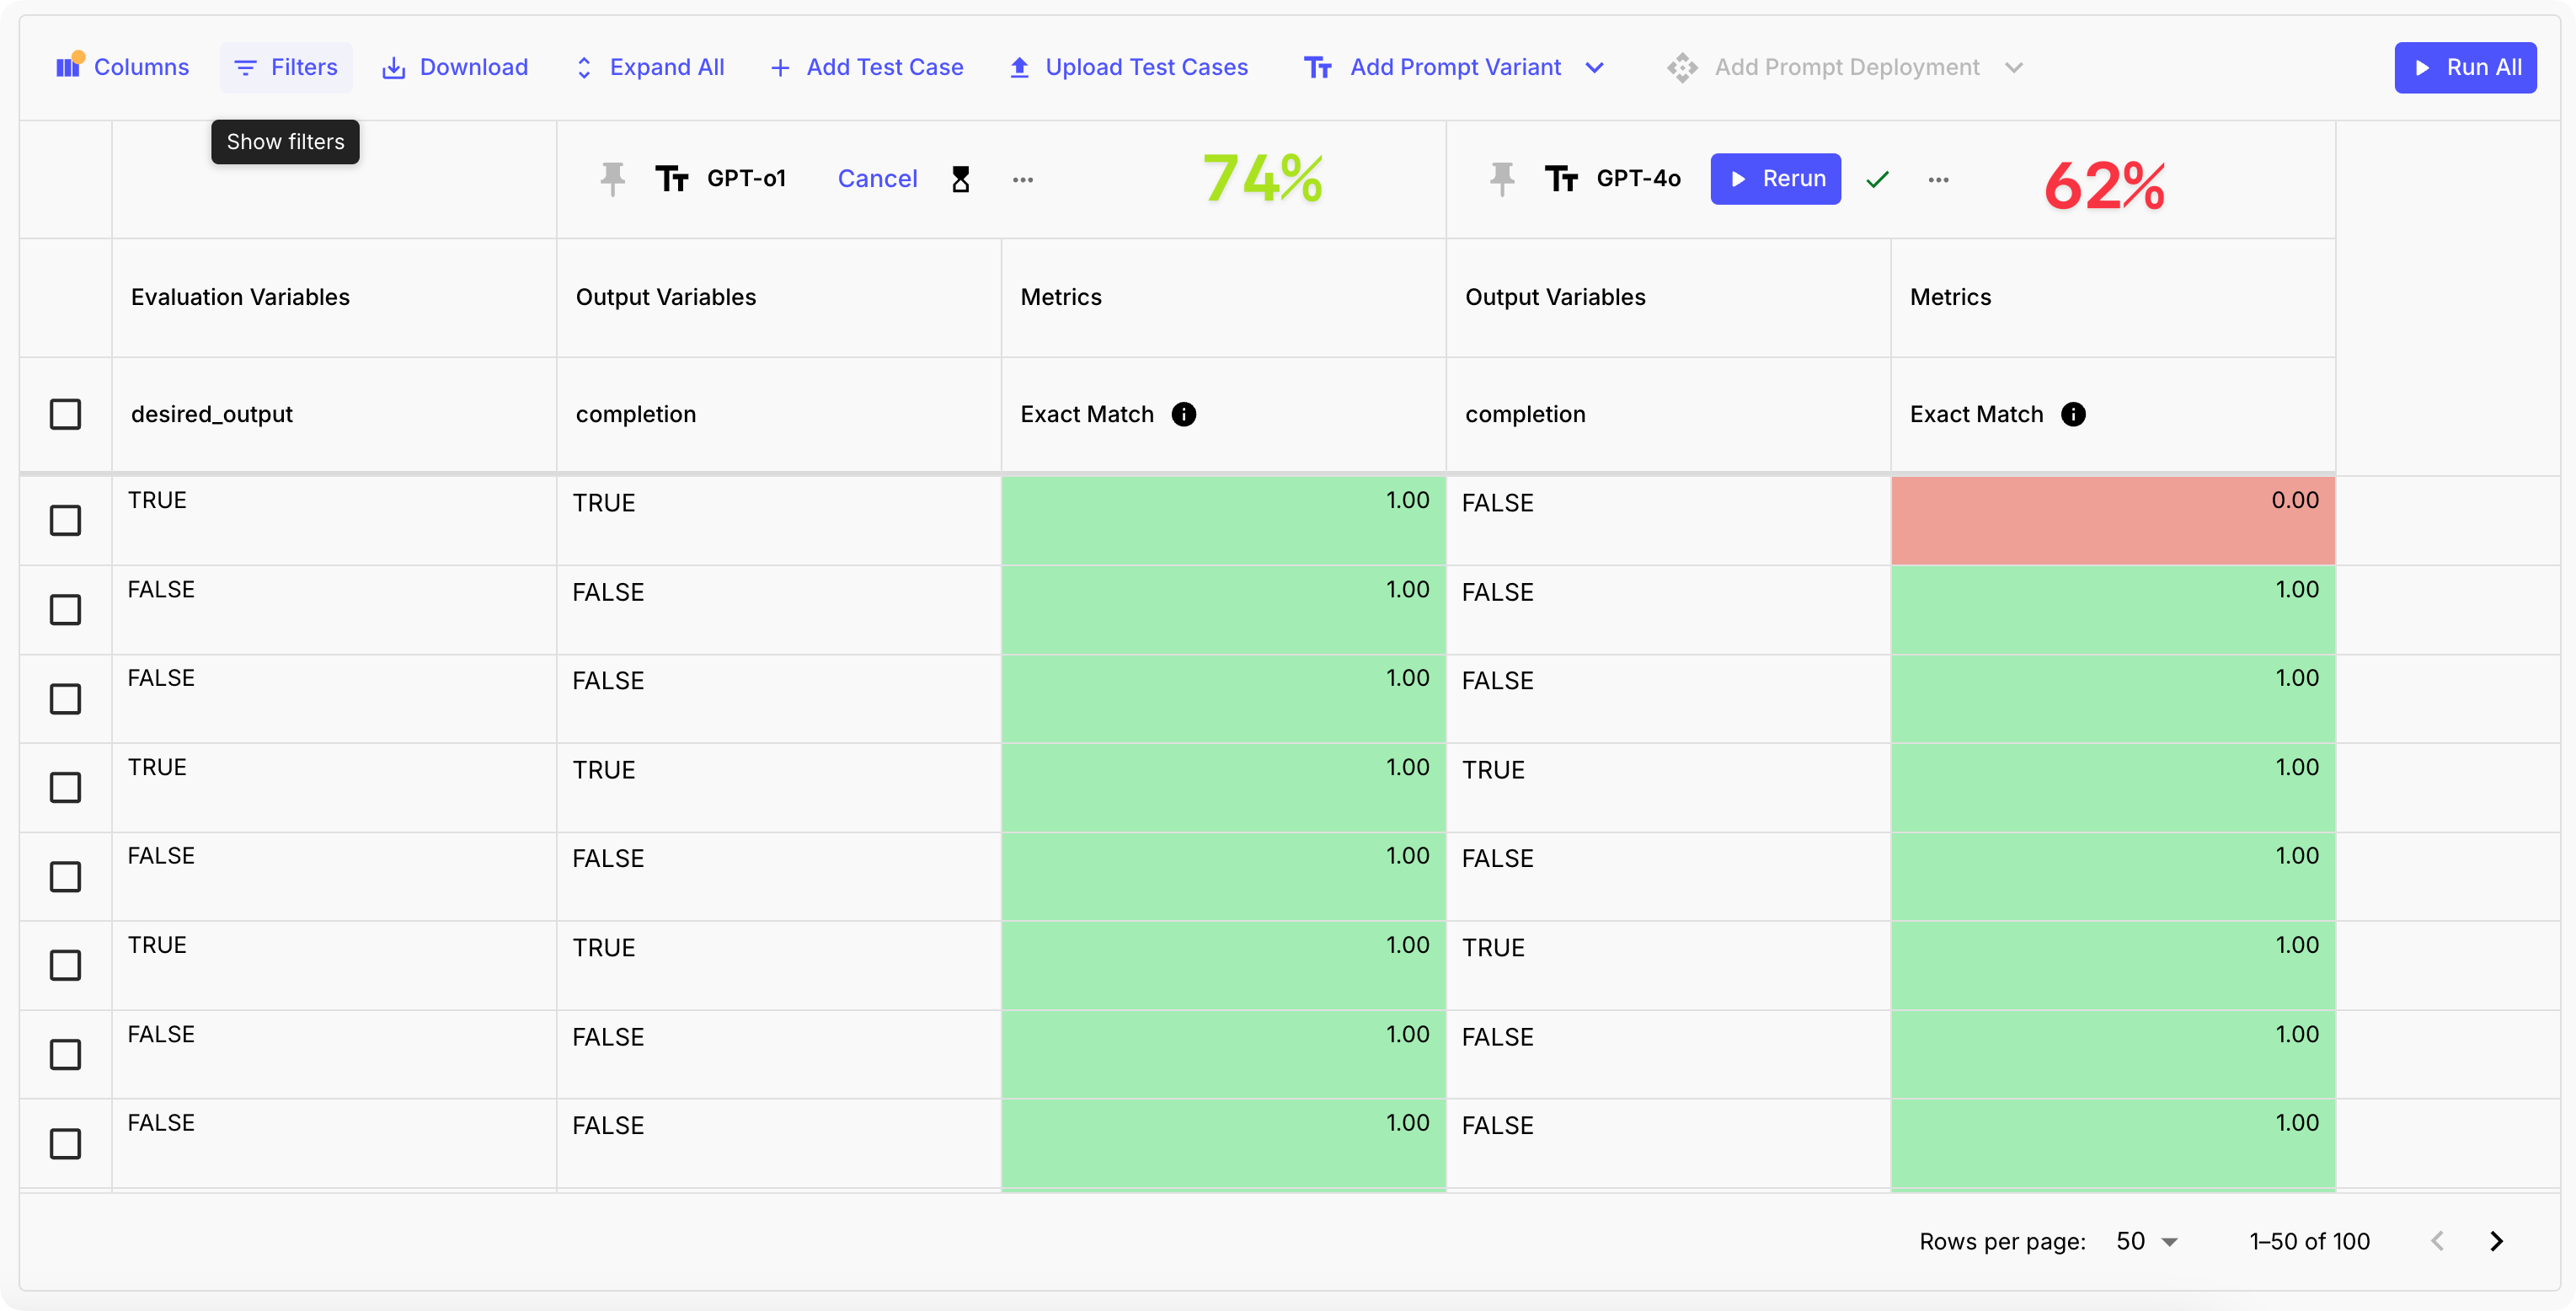Open the Columns menu

[x=123, y=67]
